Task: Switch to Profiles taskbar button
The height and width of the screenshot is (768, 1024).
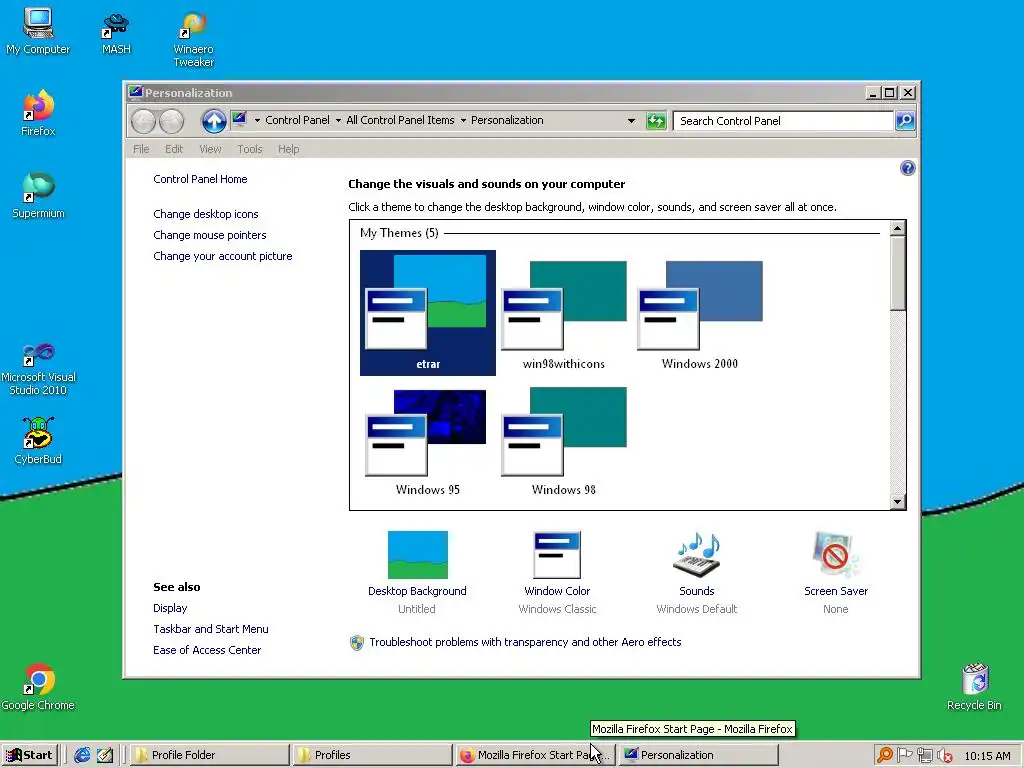Action: pyautogui.click(x=372, y=755)
